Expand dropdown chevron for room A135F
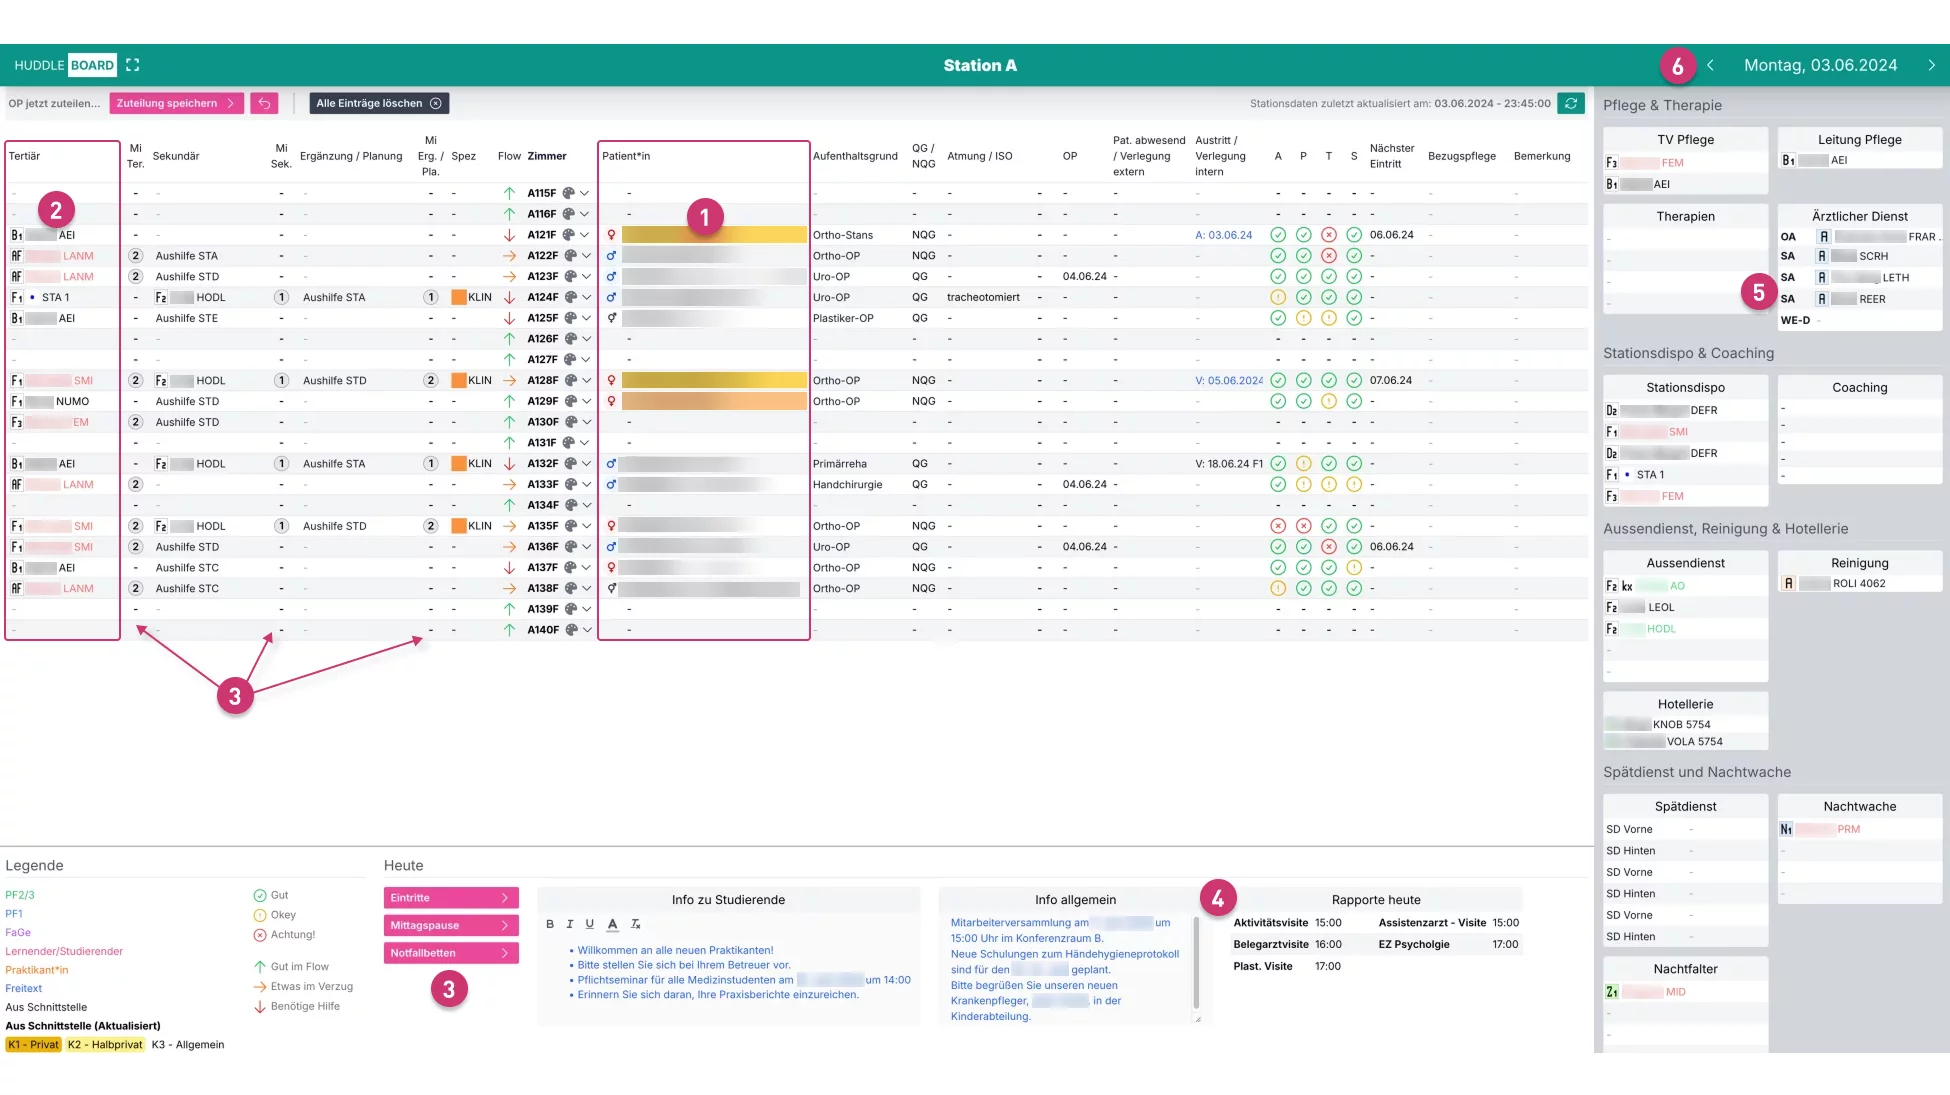The image size is (1950, 1095). pos(586,526)
